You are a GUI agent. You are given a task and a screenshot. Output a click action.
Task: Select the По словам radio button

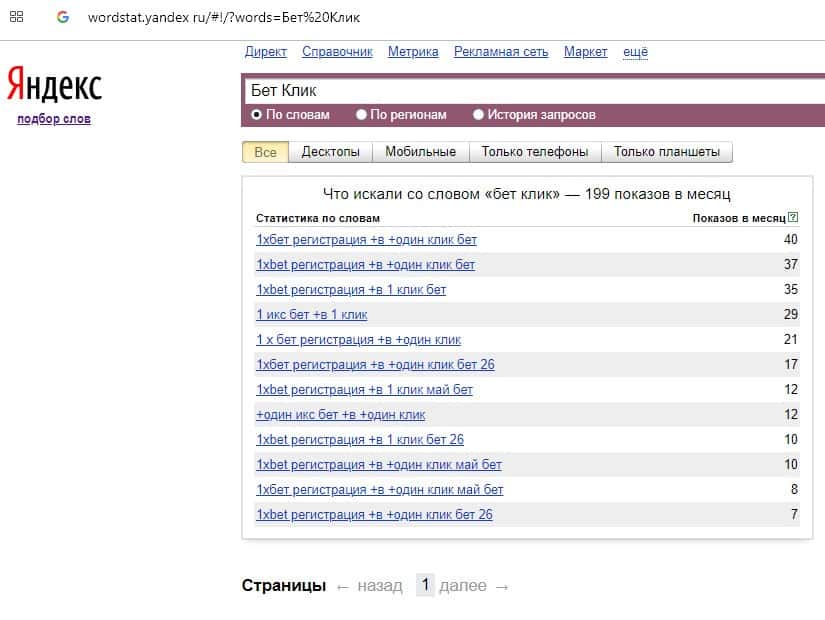tap(256, 115)
